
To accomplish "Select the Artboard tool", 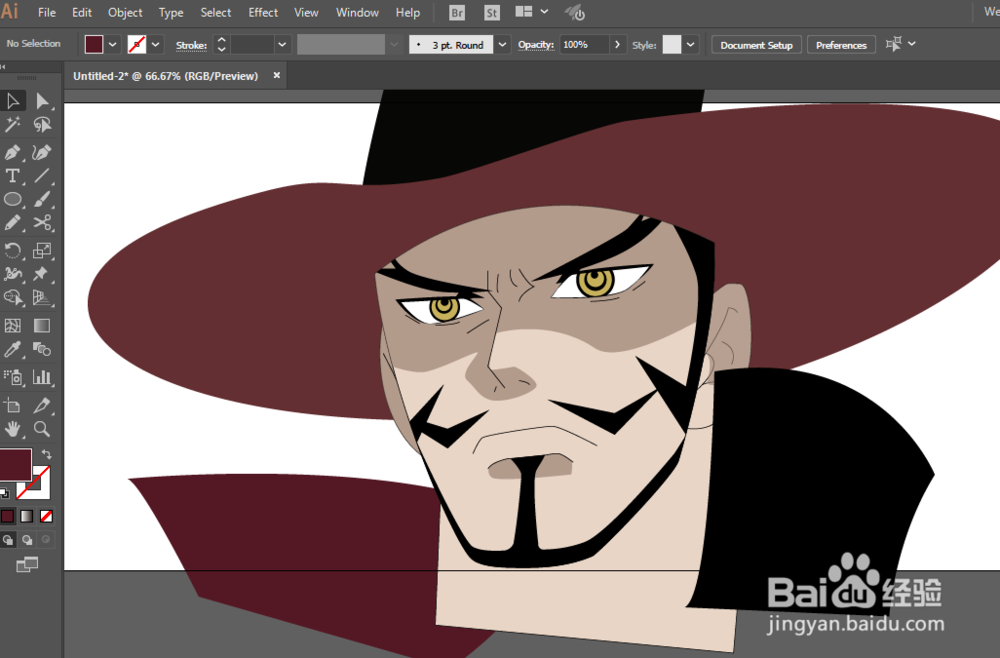I will click(x=13, y=405).
